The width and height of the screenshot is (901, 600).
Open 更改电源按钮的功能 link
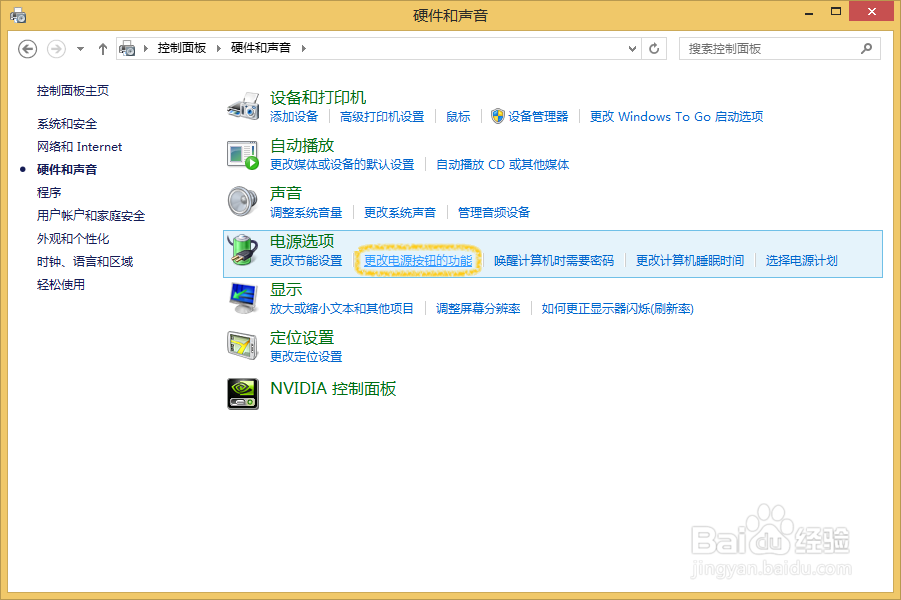tap(418, 260)
